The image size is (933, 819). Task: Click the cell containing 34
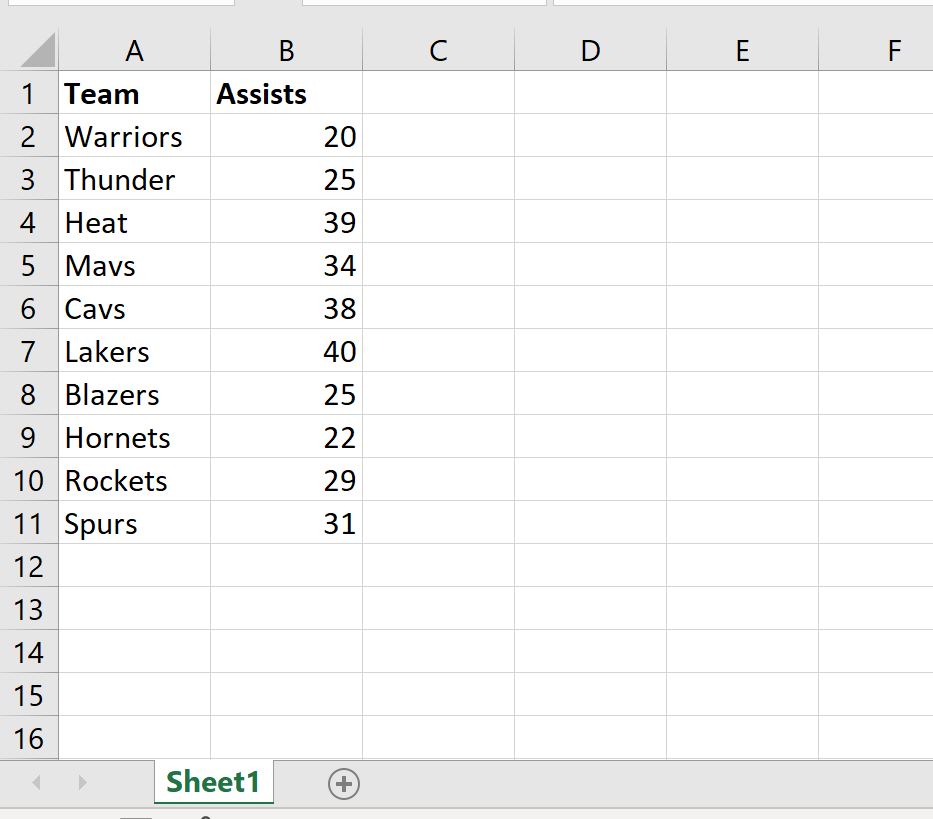286,266
